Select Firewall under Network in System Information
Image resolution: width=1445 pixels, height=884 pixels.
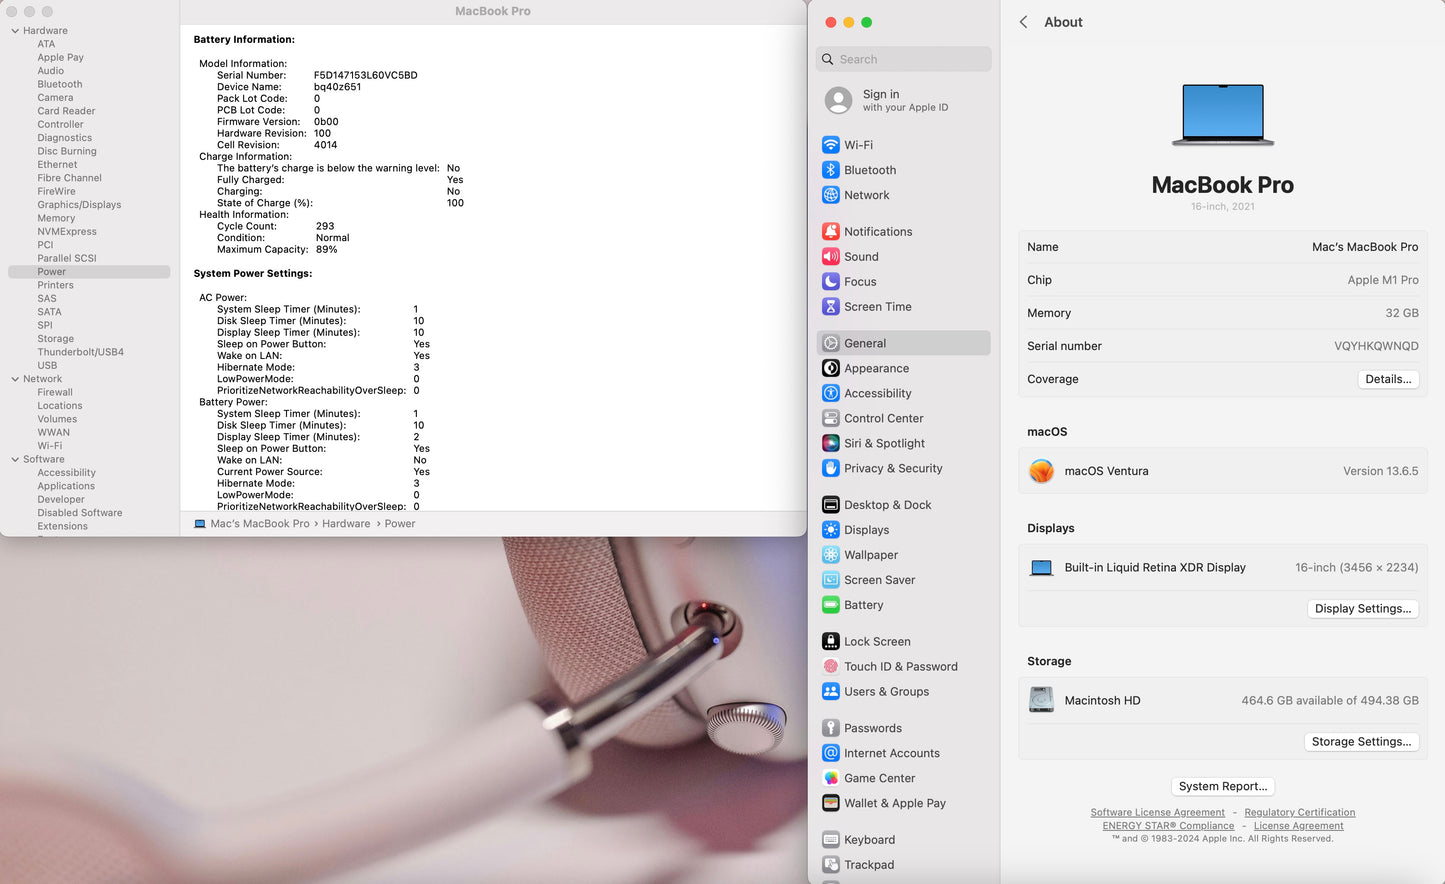coord(55,392)
